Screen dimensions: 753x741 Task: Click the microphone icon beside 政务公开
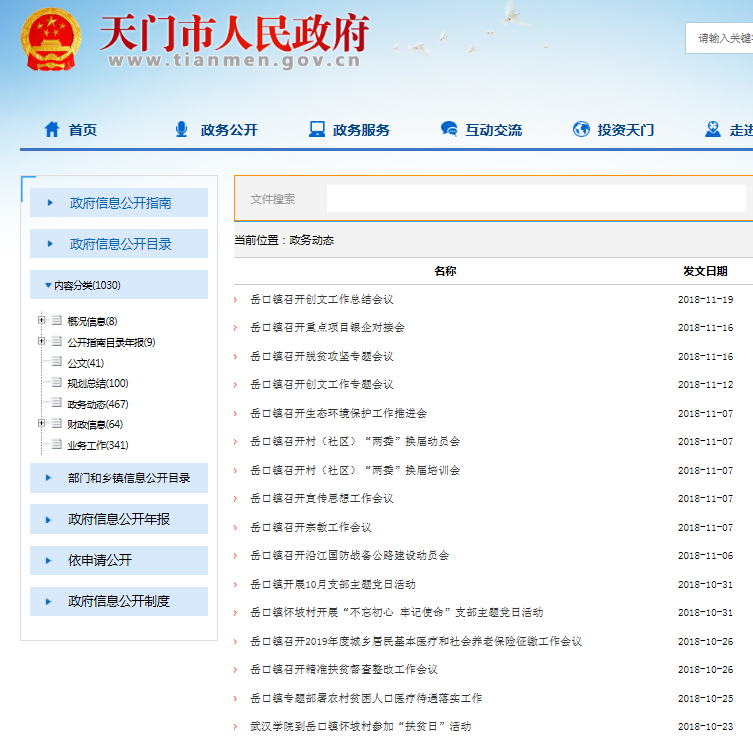181,129
